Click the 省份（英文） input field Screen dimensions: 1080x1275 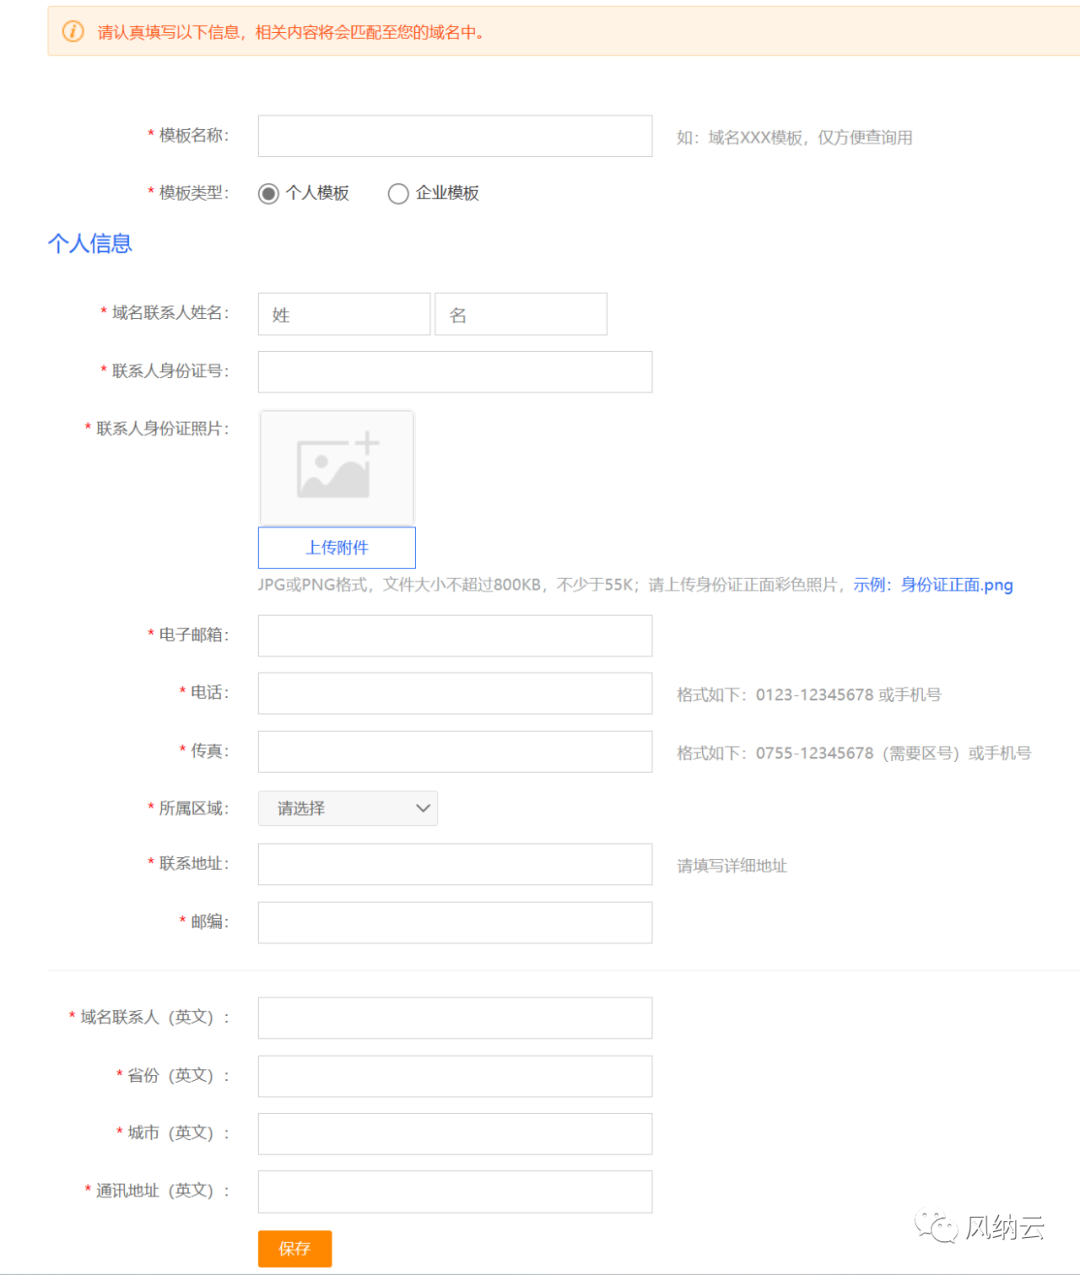455,1076
